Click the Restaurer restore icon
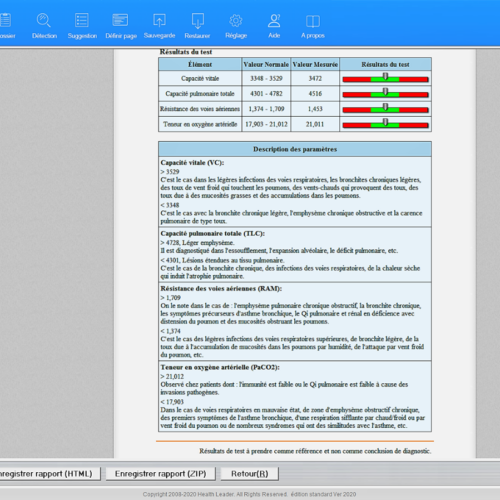This screenshot has width=500, height=500. coord(198,21)
